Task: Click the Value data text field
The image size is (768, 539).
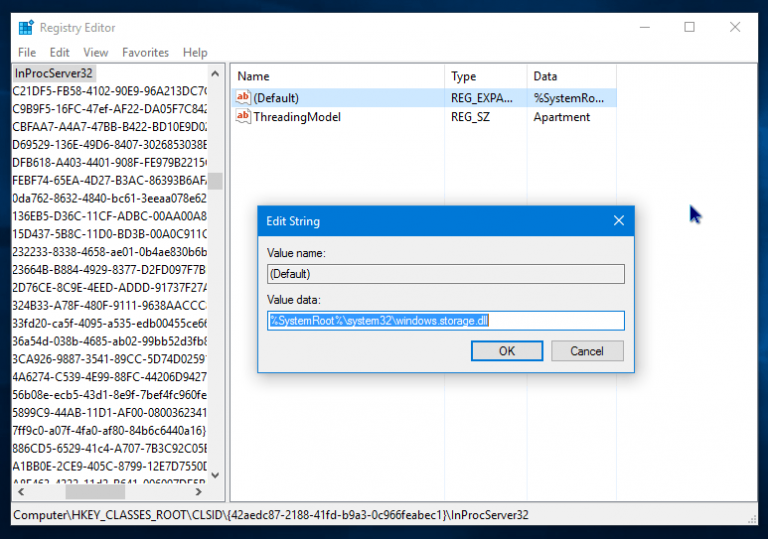Action: pyautogui.click(x=446, y=321)
